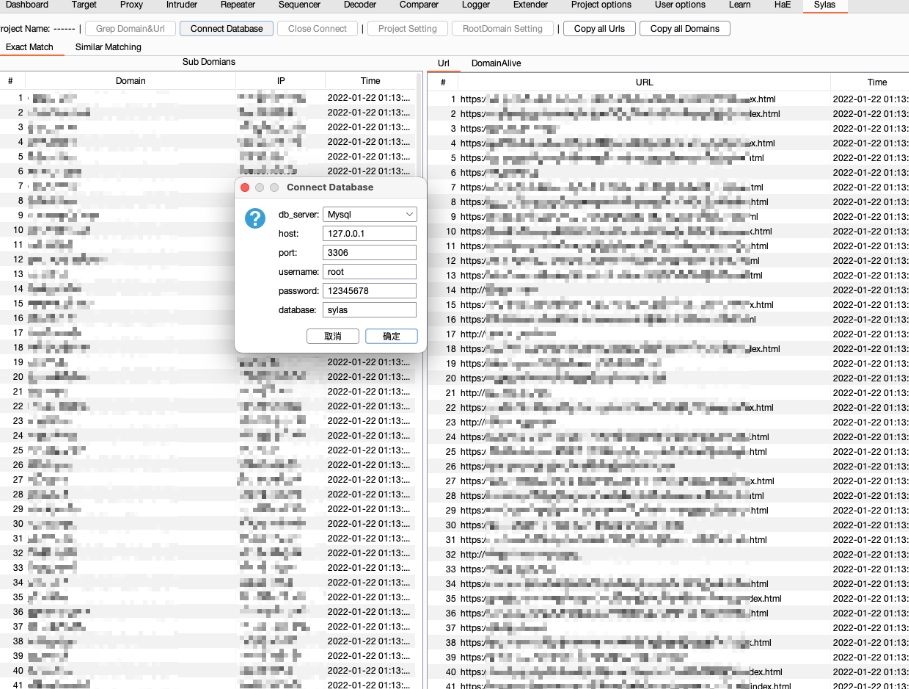Click the password input field
Screen dimensions: 909x689
click(369, 291)
